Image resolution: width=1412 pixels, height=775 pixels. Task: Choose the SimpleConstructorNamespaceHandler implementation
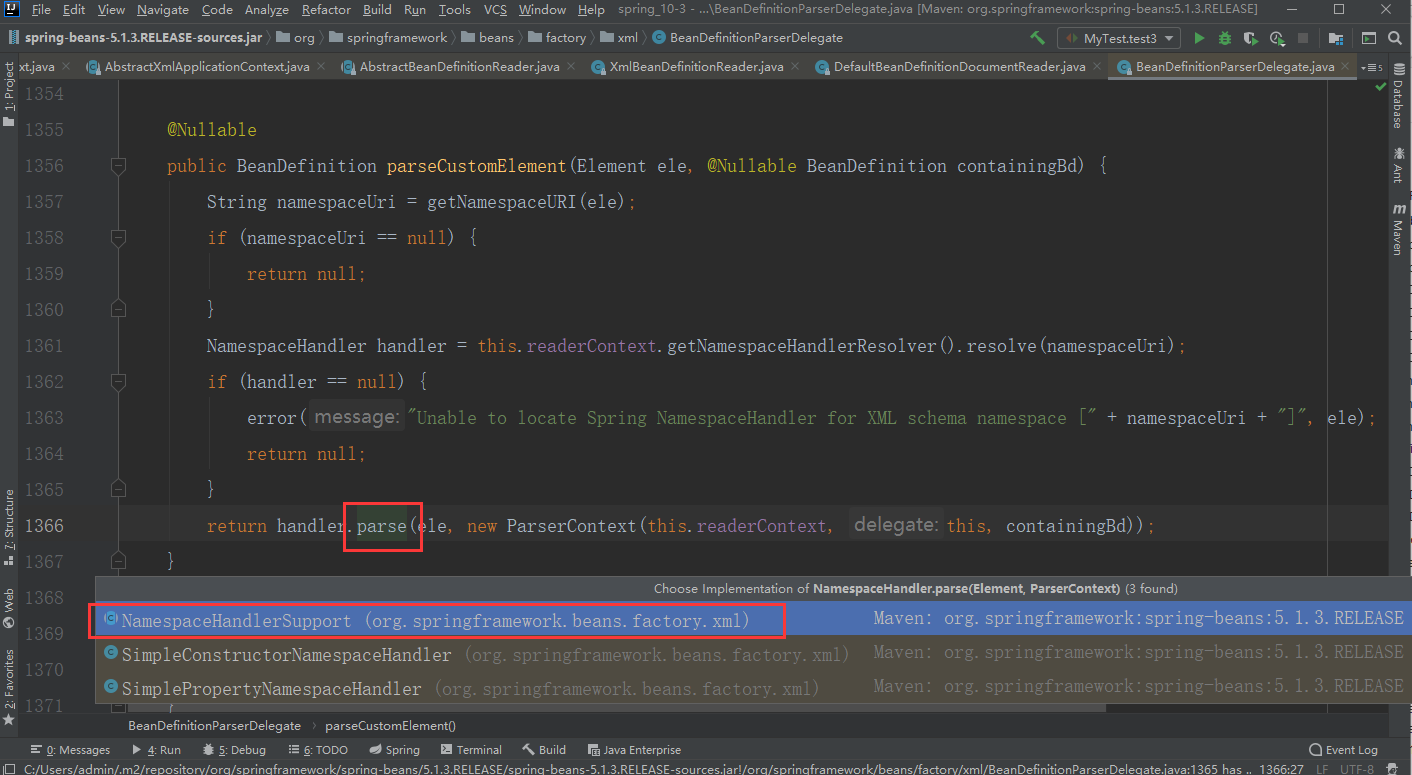(751, 654)
